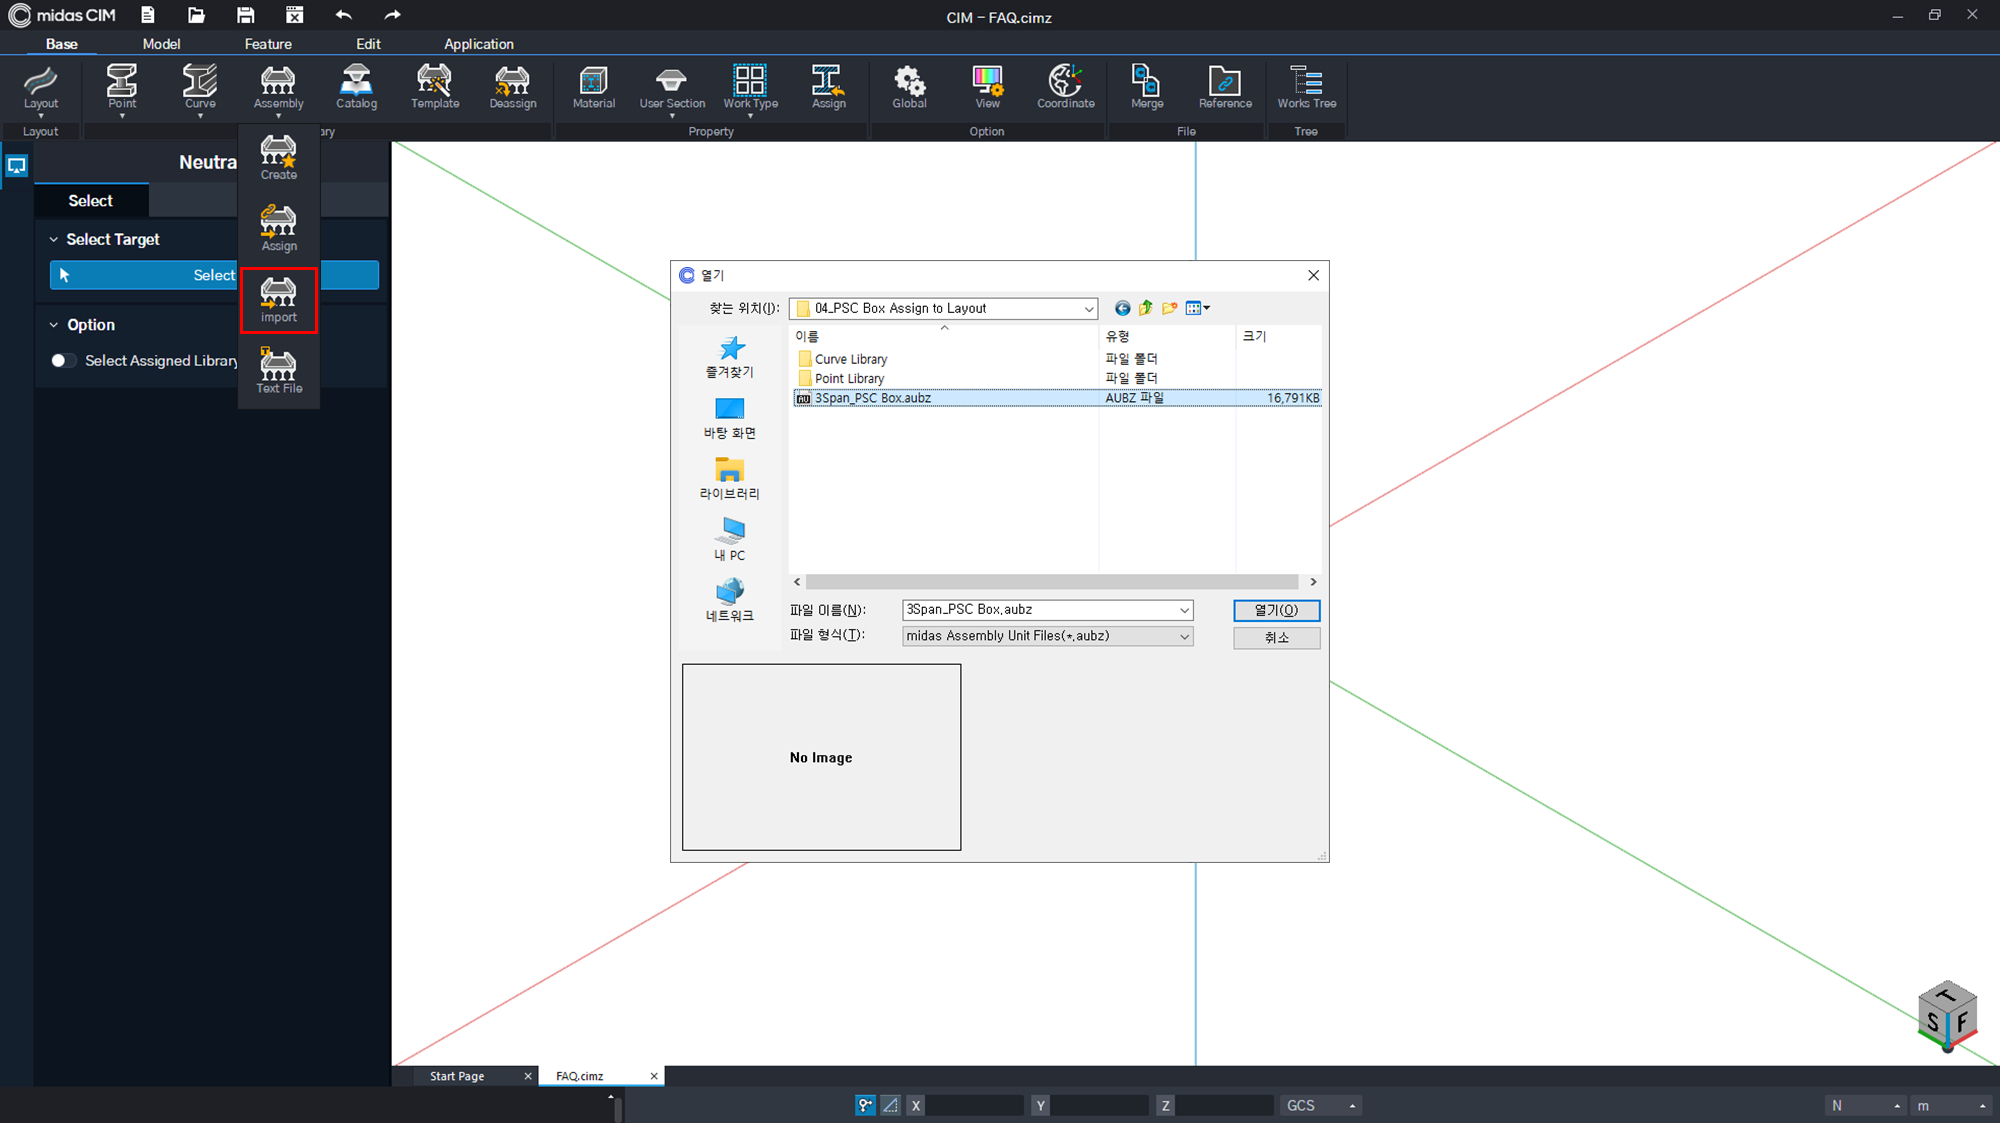Toggle Select Assigned Library option
This screenshot has width=2000, height=1123.
pyautogui.click(x=63, y=360)
